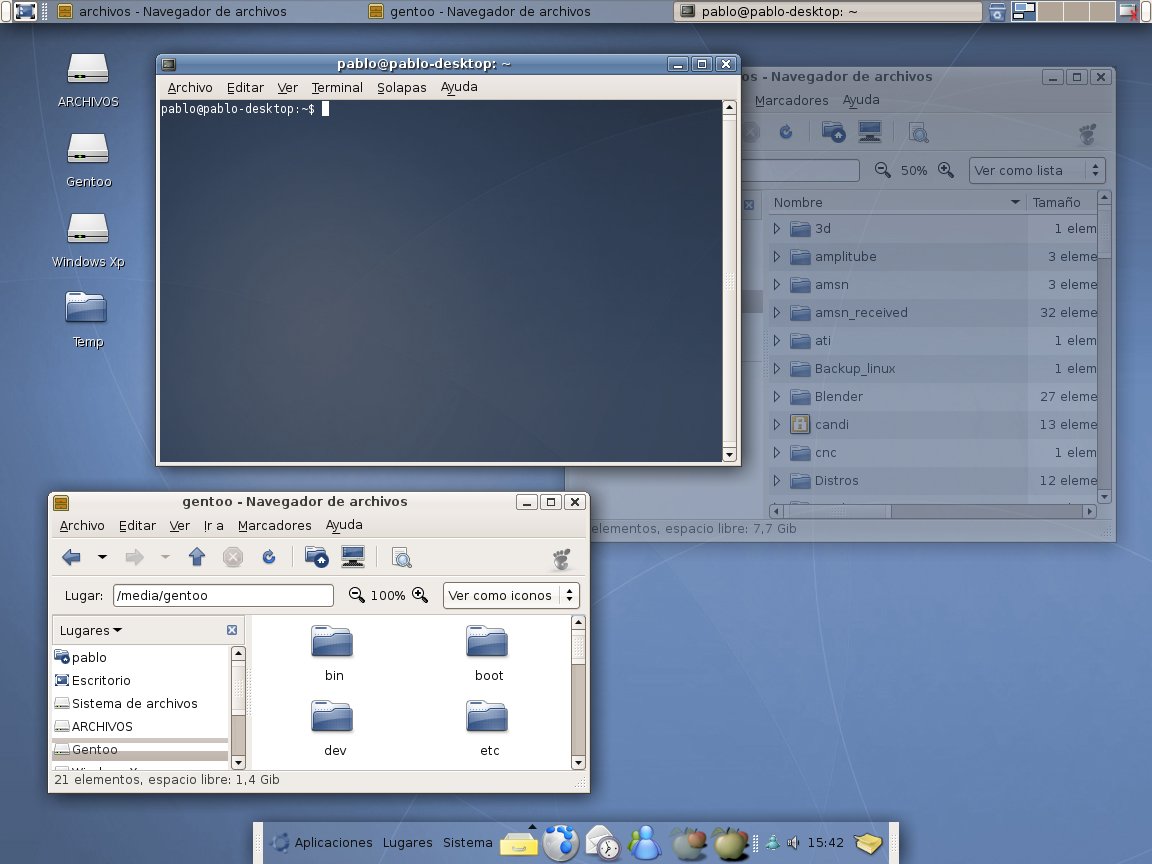Click Back arrow in gentoo window toolbar
Viewport: 1152px width, 864px height.
(x=71, y=558)
